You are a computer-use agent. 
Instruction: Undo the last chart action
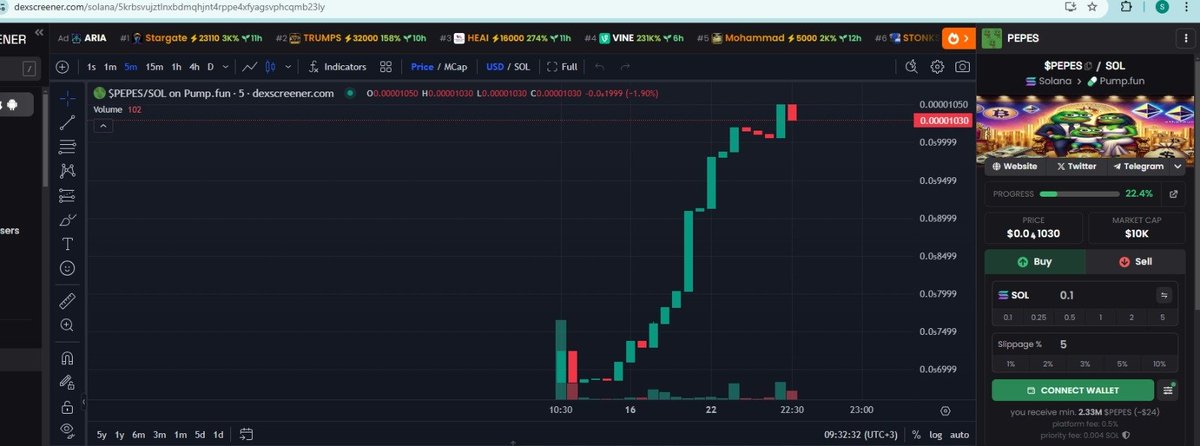click(x=600, y=67)
